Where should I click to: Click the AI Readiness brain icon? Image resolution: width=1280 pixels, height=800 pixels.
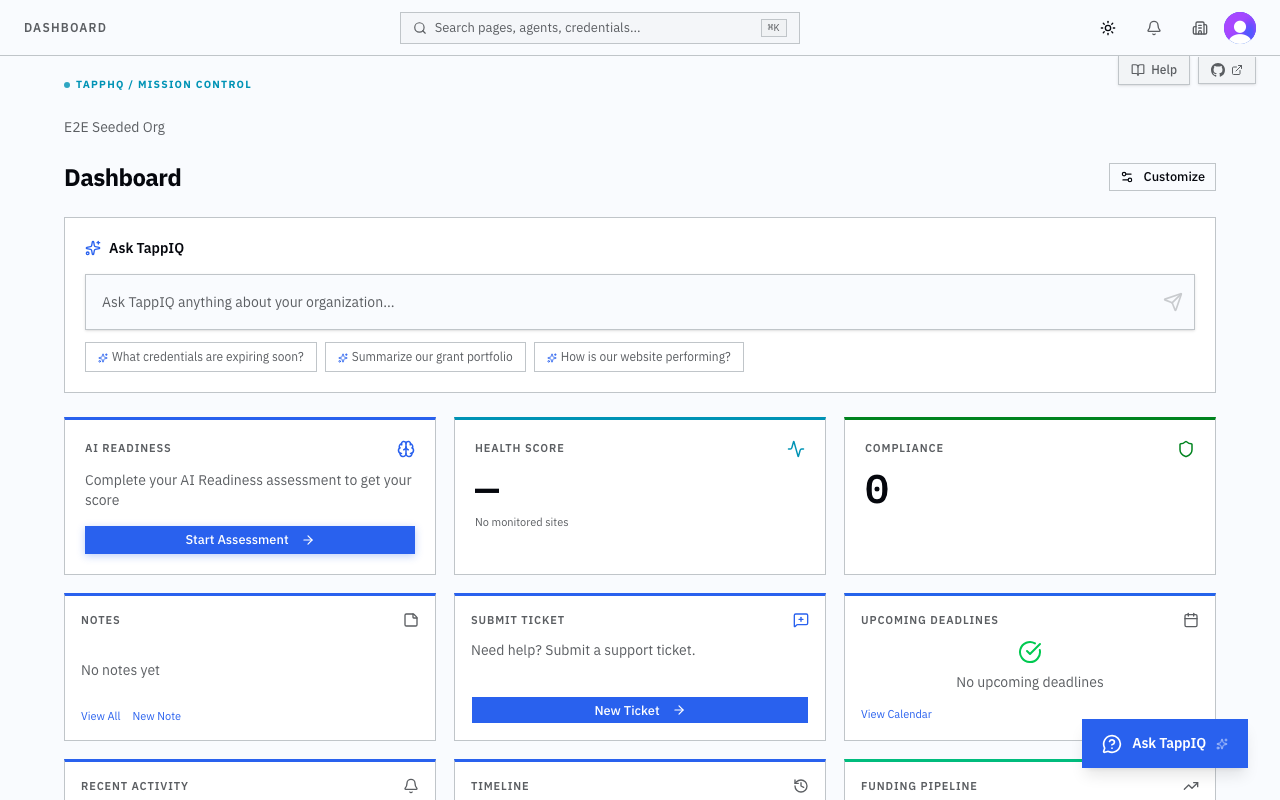click(406, 449)
